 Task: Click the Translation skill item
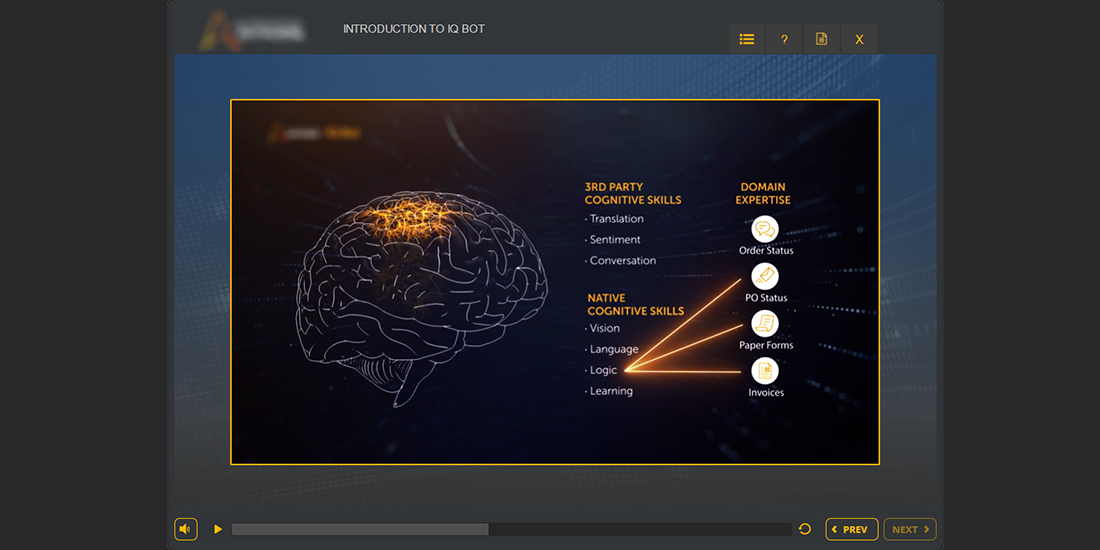tap(616, 219)
